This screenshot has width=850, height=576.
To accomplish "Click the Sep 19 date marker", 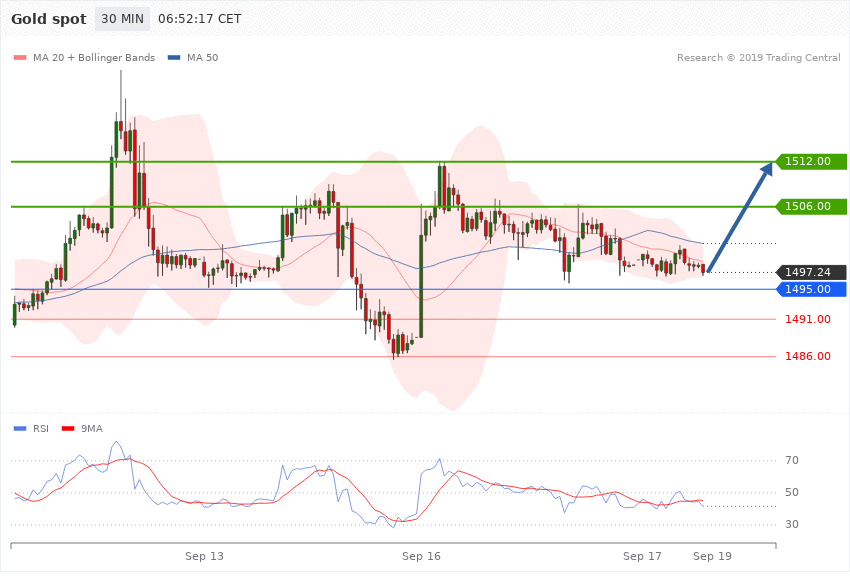I will (712, 556).
